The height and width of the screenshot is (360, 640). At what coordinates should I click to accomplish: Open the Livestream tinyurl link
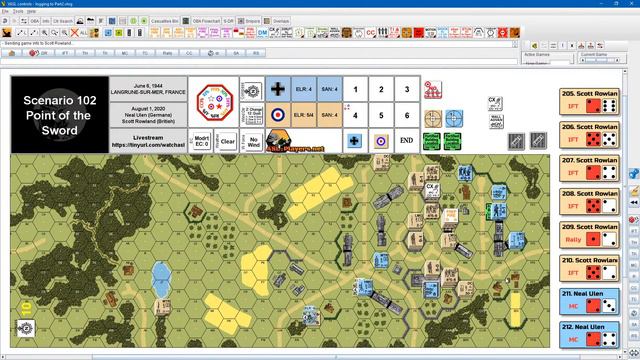point(148,145)
